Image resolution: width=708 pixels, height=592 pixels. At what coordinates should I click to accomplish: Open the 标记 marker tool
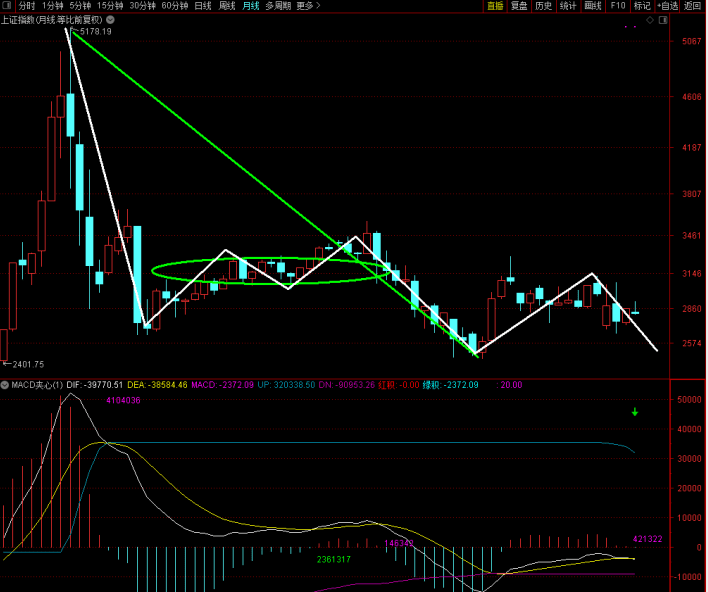pyautogui.click(x=641, y=6)
